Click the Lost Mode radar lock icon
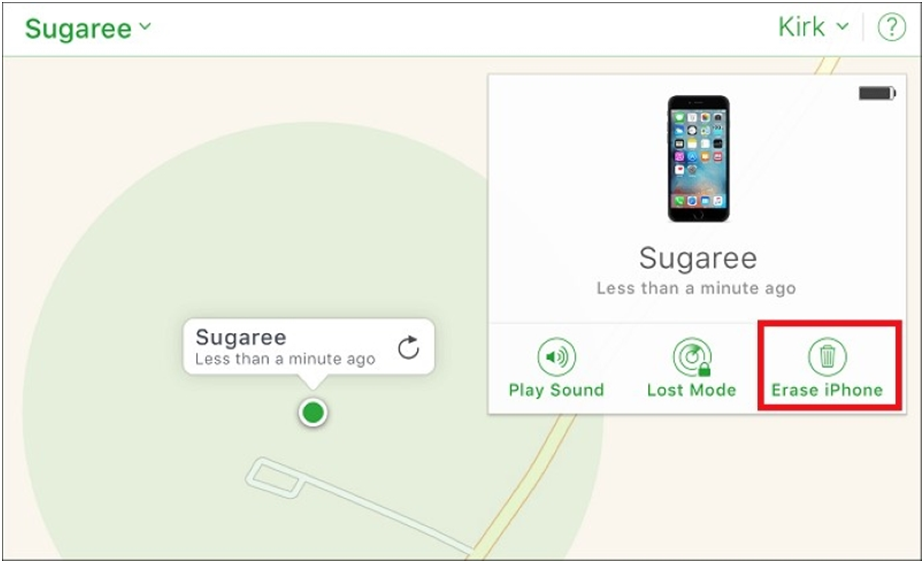The width and height of the screenshot is (924, 563). coord(692,357)
